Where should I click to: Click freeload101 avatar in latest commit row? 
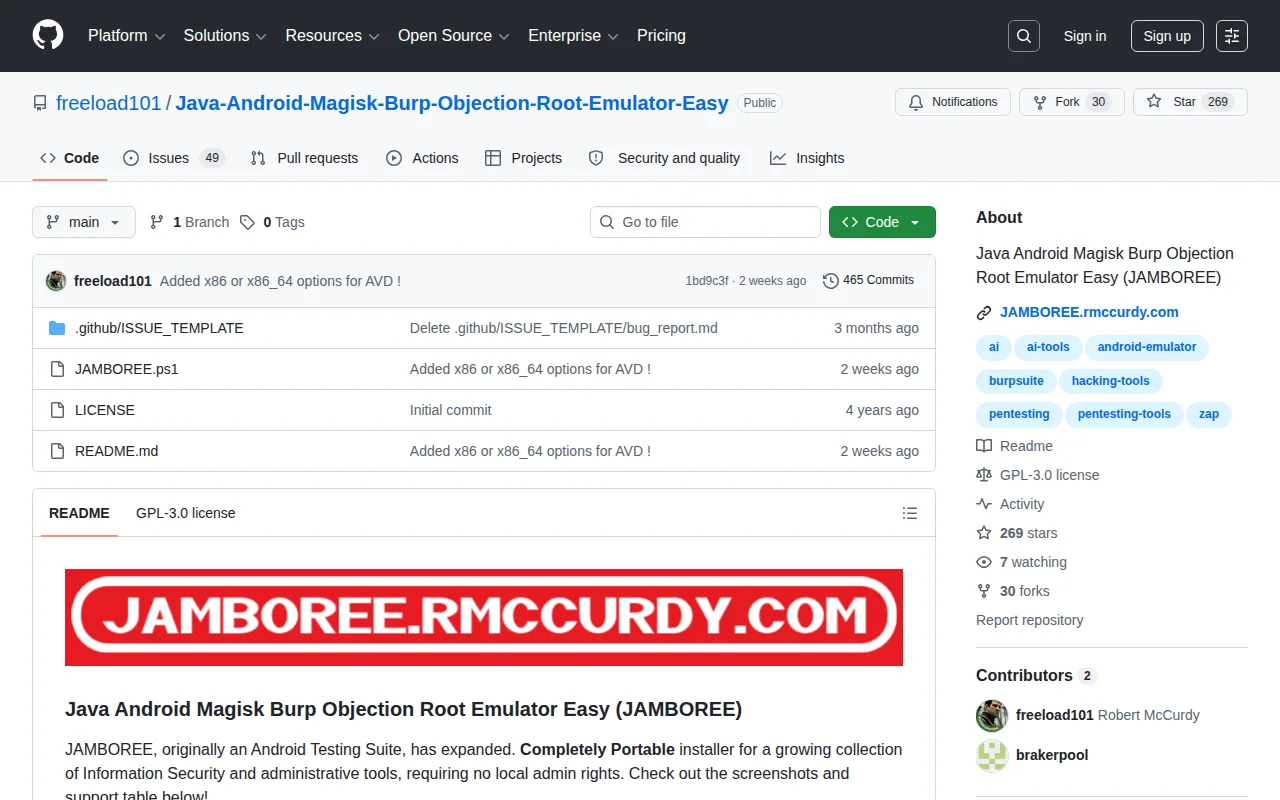(56, 281)
